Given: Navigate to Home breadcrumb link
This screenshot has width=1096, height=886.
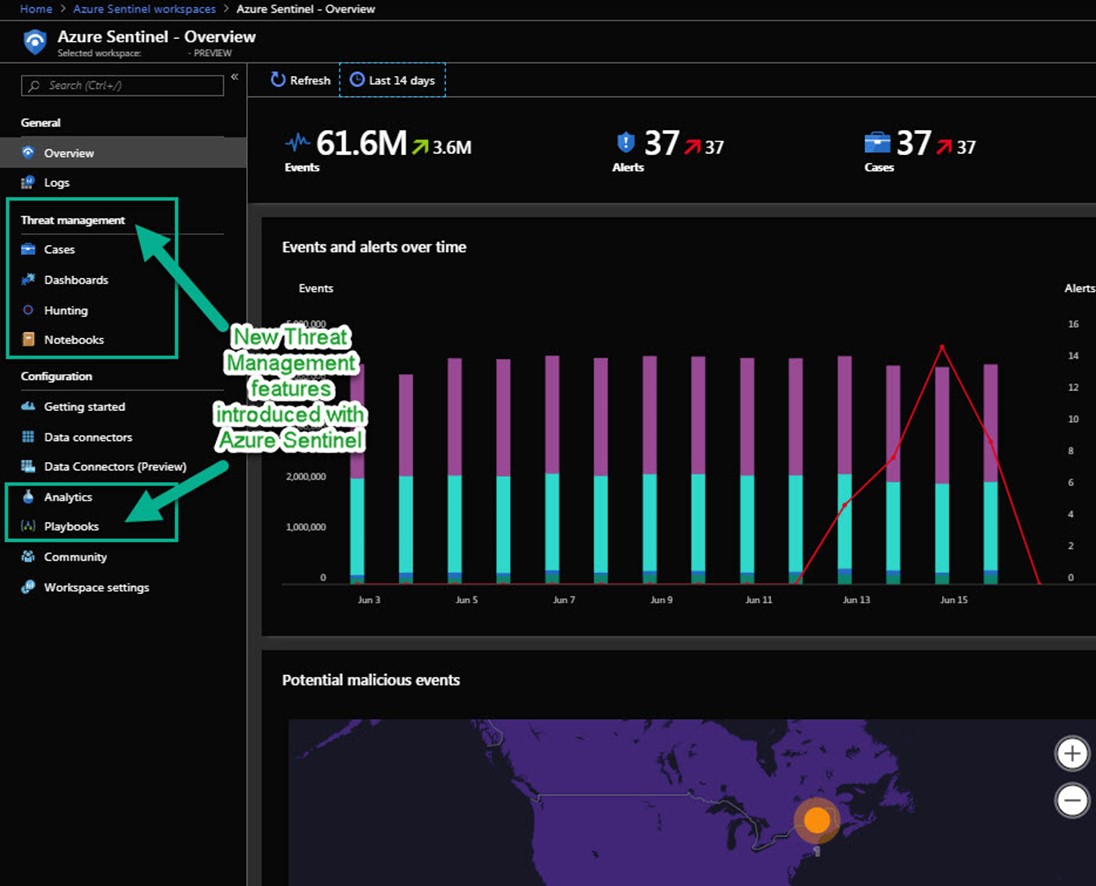Looking at the screenshot, I should pyautogui.click(x=36, y=9).
